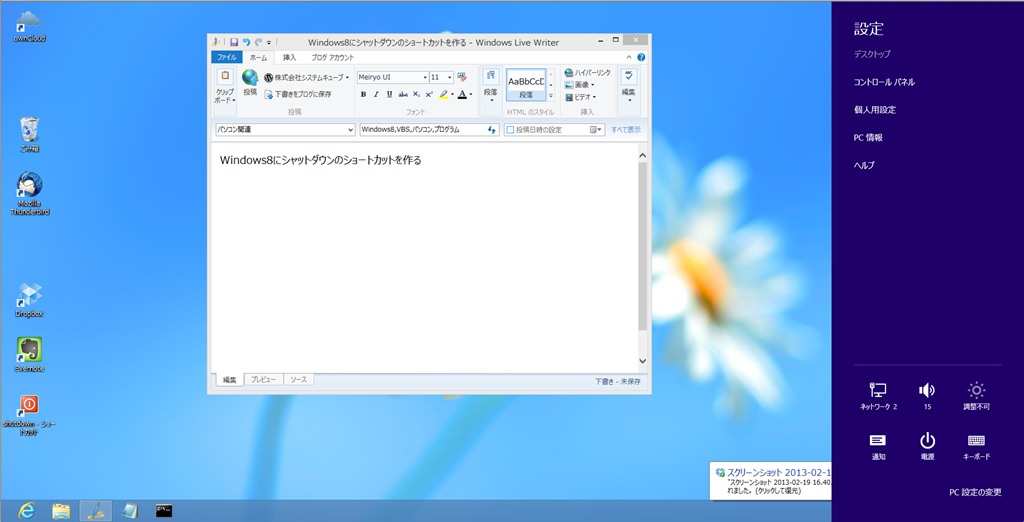The height and width of the screenshot is (522, 1024).
Task: Open the volume 15 speaker icon
Action: tap(927, 396)
